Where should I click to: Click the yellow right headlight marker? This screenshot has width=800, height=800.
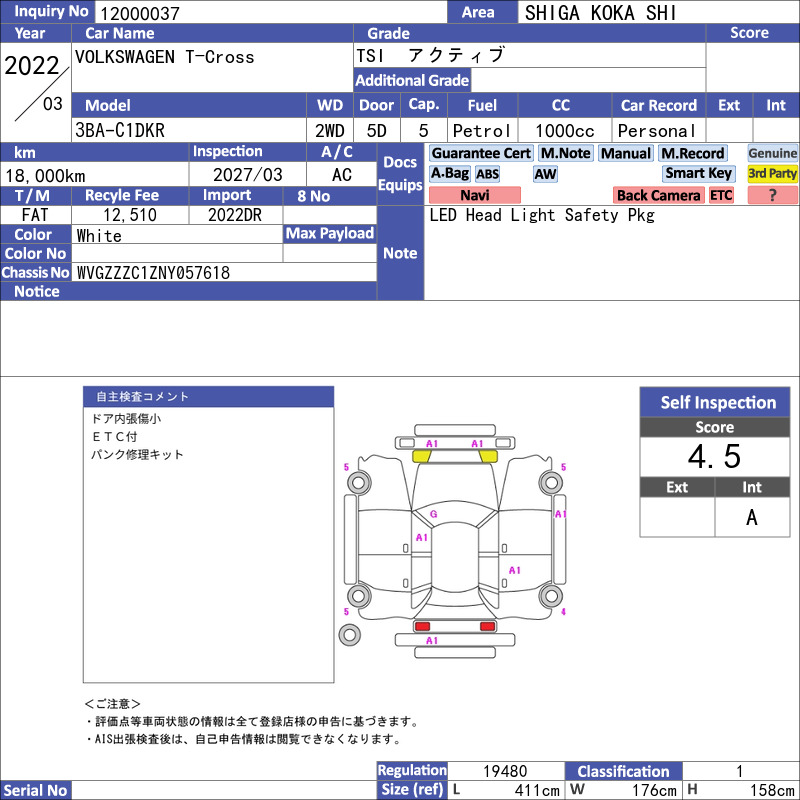pos(488,456)
